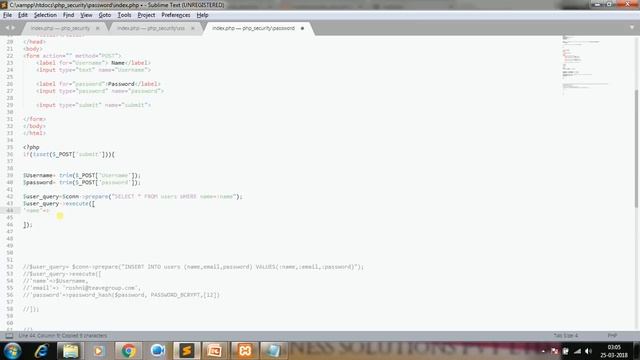The height and width of the screenshot is (360, 640).
Task: Open the View menu
Action: coord(86,15)
